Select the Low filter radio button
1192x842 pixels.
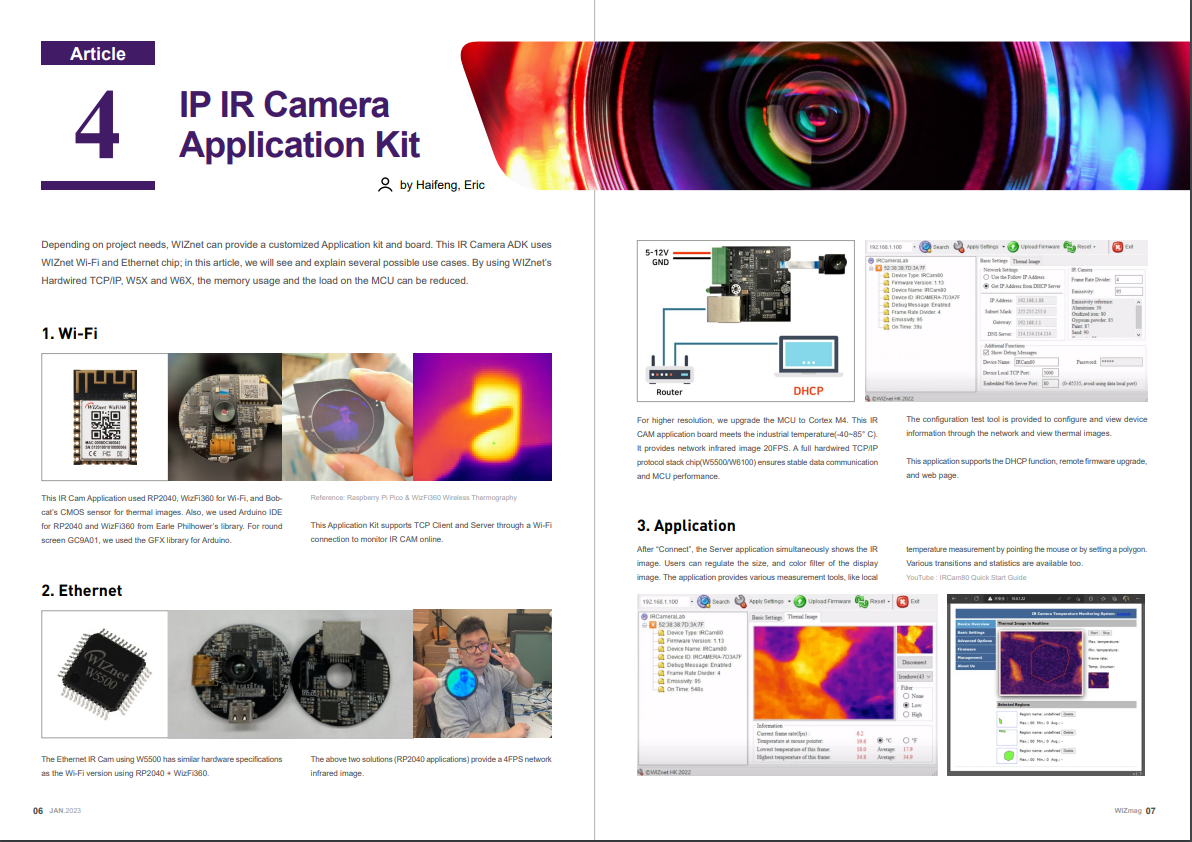[906, 705]
